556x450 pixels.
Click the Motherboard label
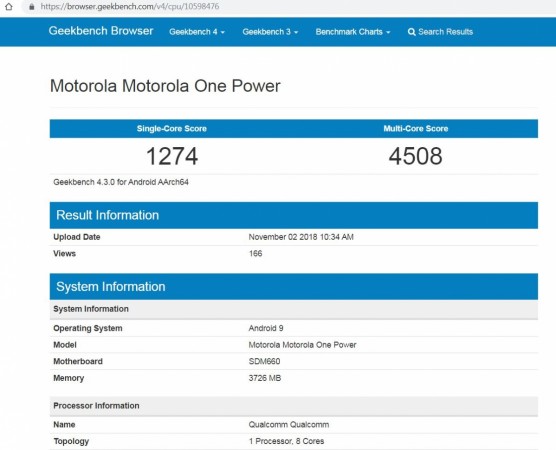coord(78,361)
